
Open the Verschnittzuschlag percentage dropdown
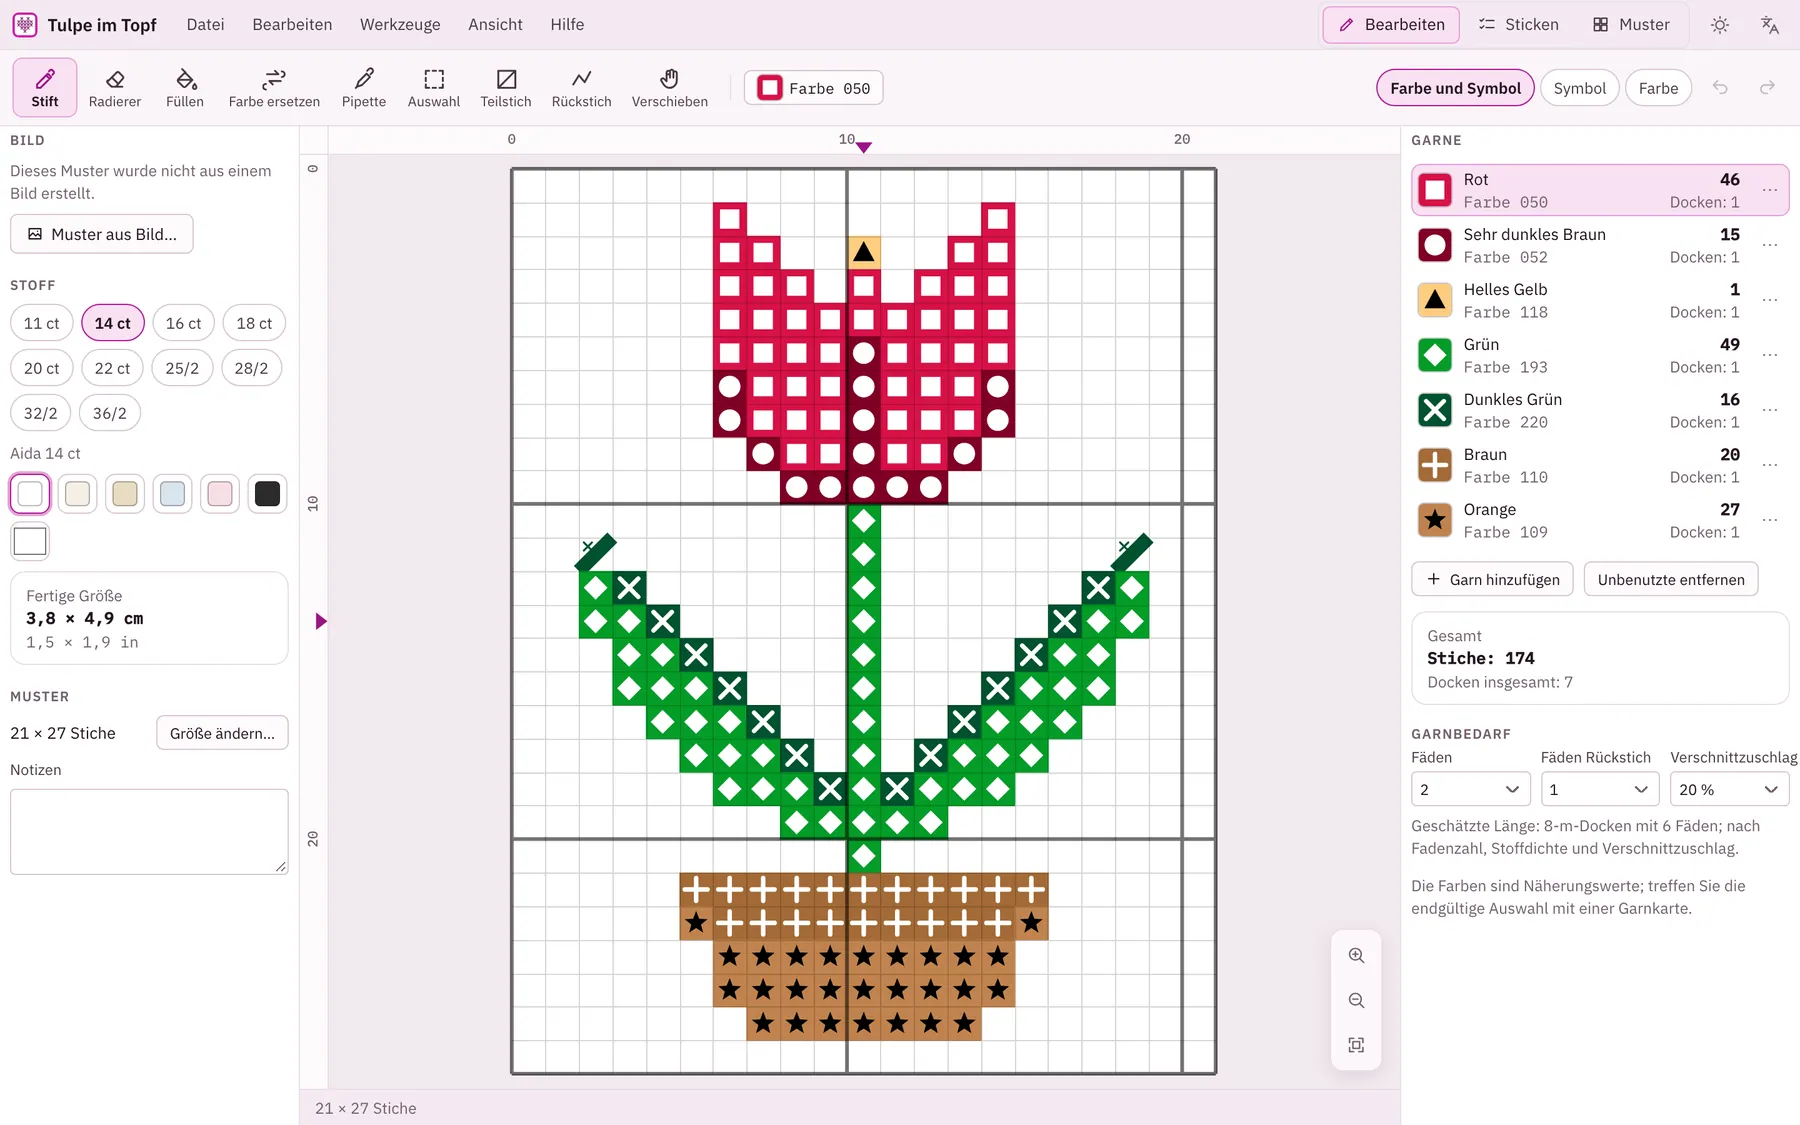(x=1730, y=789)
